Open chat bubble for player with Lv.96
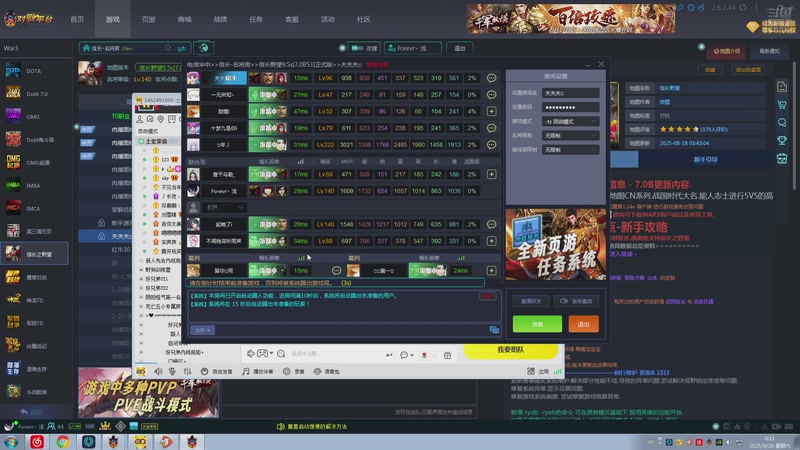This screenshot has height=450, width=800. (491, 78)
